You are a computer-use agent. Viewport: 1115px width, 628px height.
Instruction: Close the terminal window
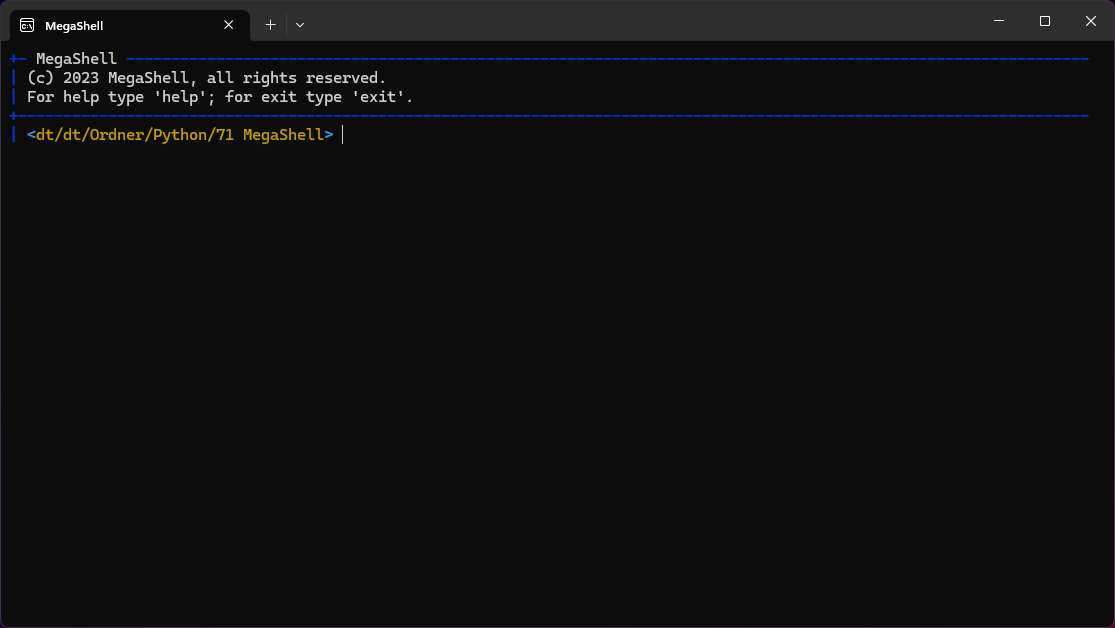(x=1091, y=21)
